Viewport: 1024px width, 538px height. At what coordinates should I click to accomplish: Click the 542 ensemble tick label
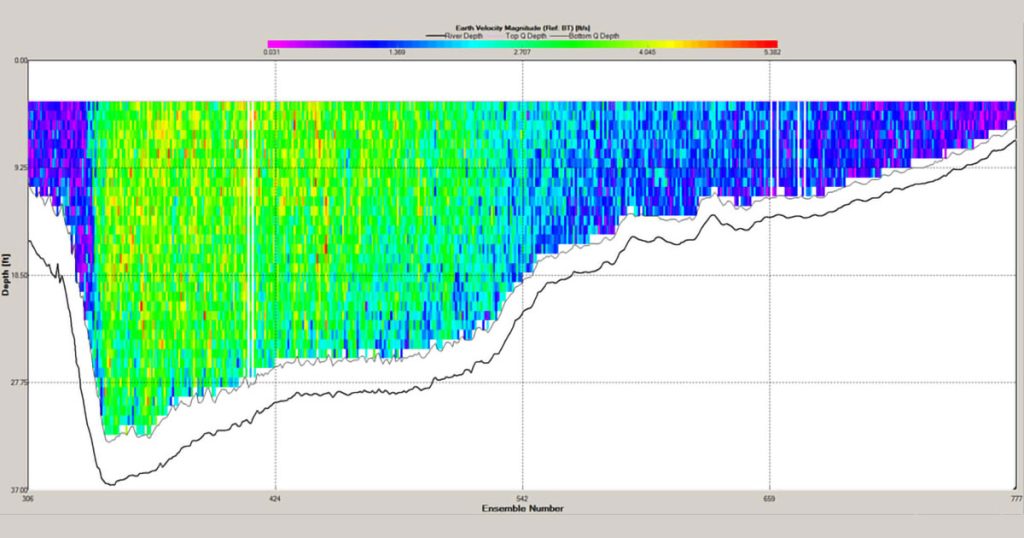tap(522, 498)
